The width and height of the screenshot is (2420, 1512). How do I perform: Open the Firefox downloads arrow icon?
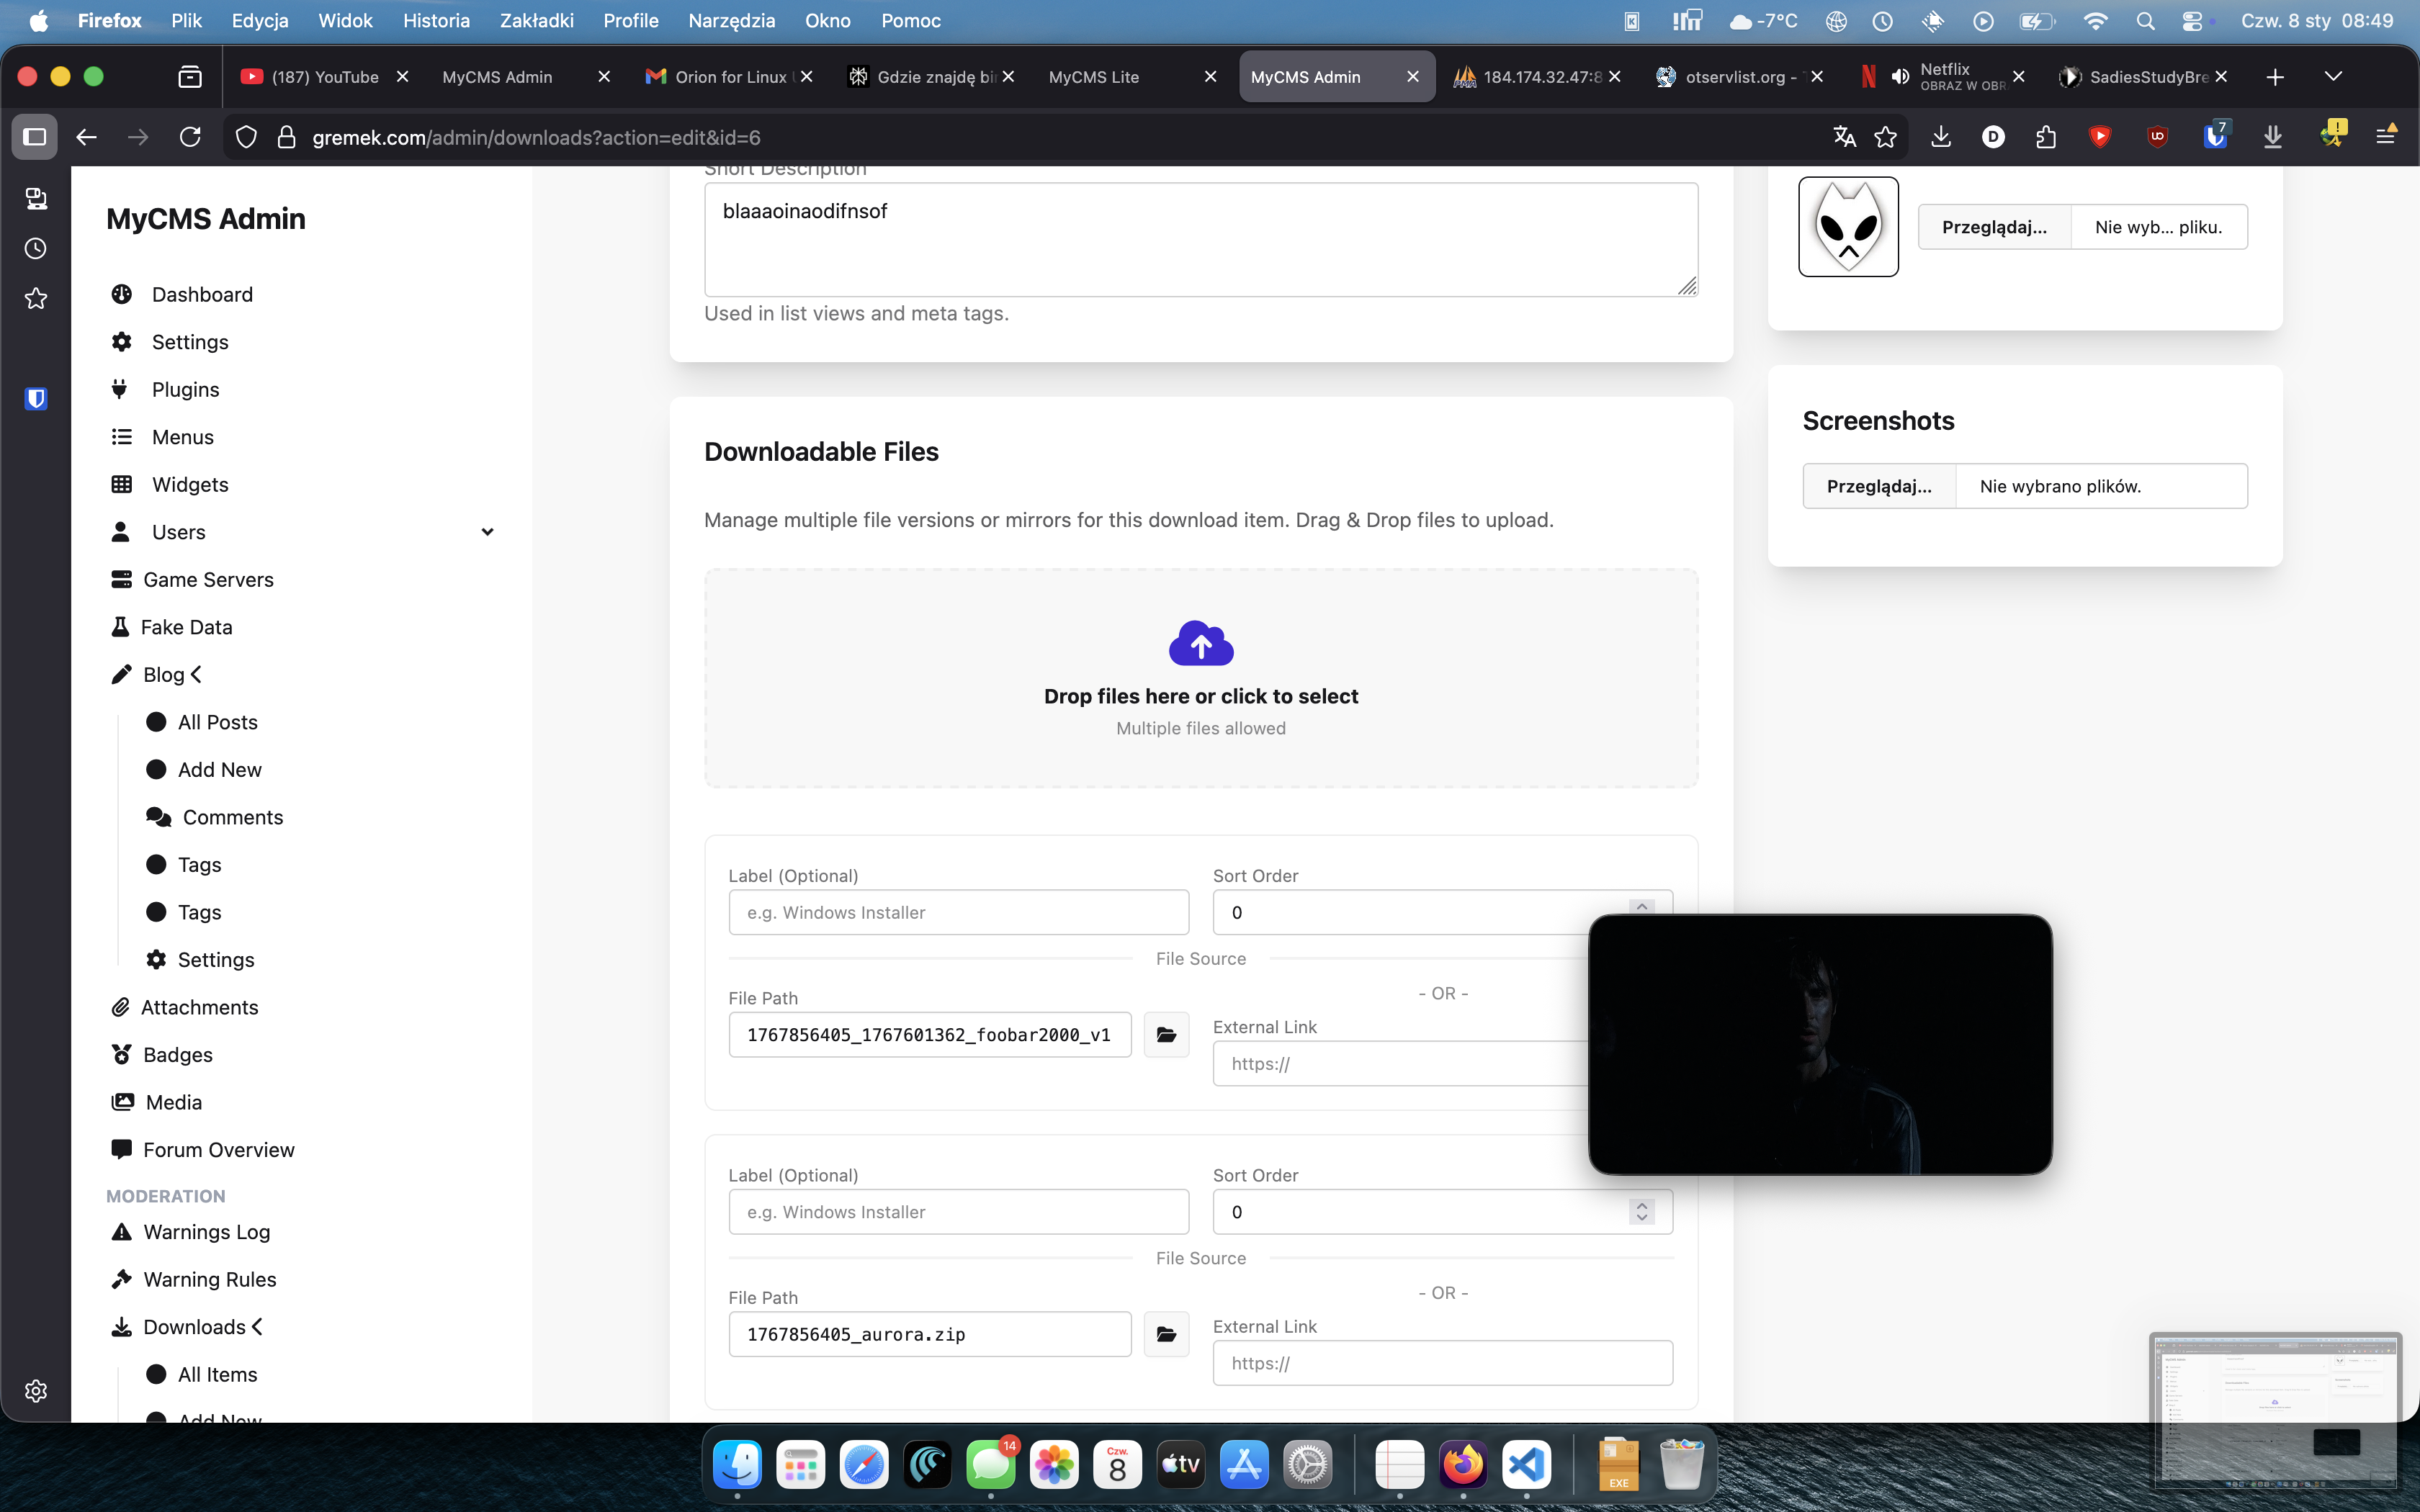click(1940, 137)
